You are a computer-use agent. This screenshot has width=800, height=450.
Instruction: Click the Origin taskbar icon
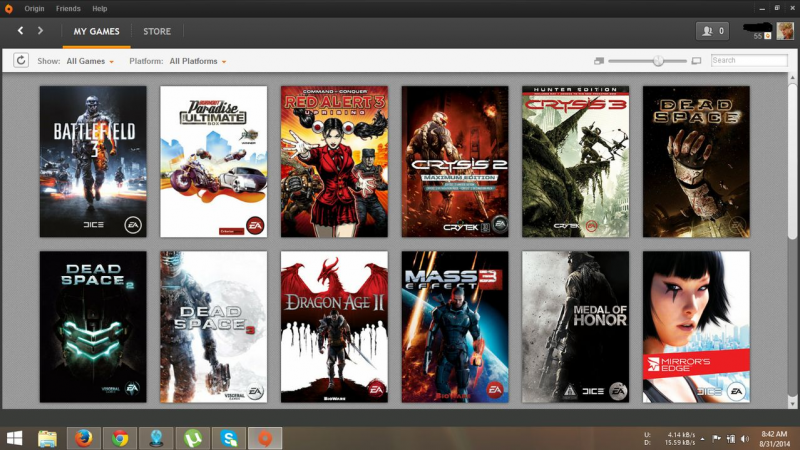click(265, 438)
